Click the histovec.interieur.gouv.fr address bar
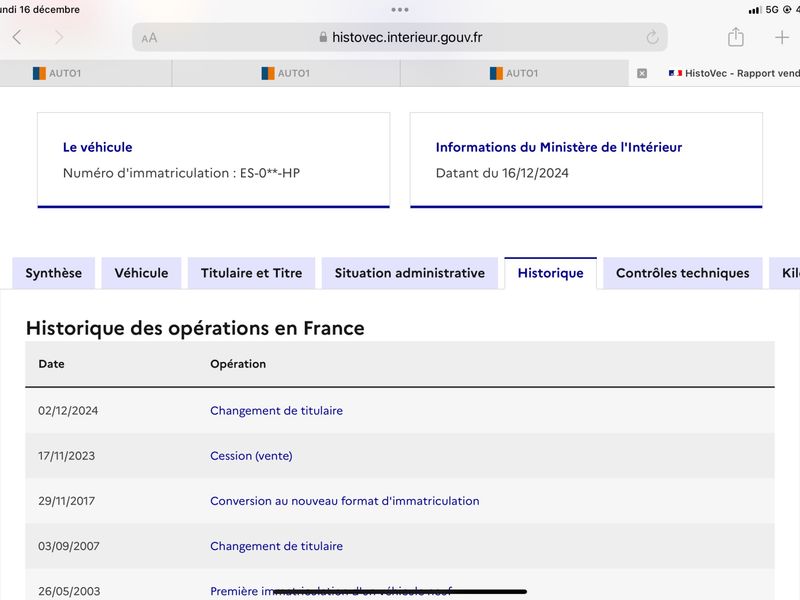Image resolution: width=800 pixels, height=600 pixels. click(399, 37)
